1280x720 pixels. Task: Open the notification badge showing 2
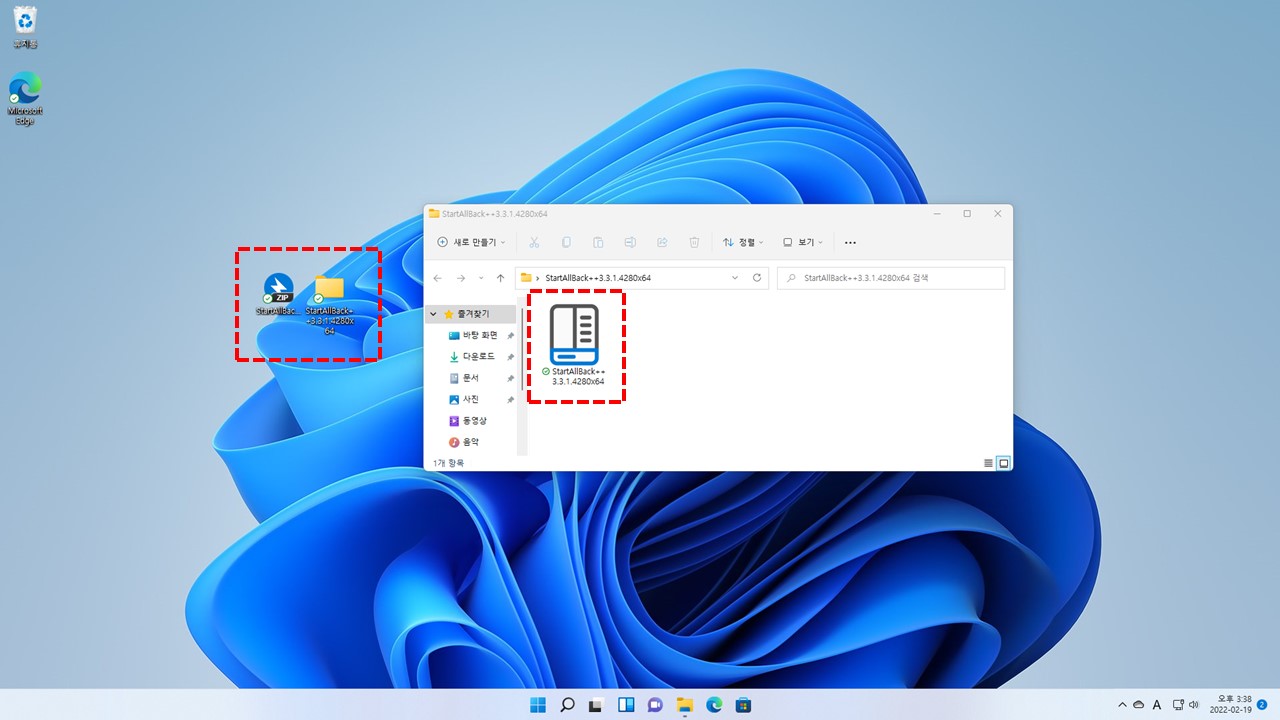click(1262, 704)
